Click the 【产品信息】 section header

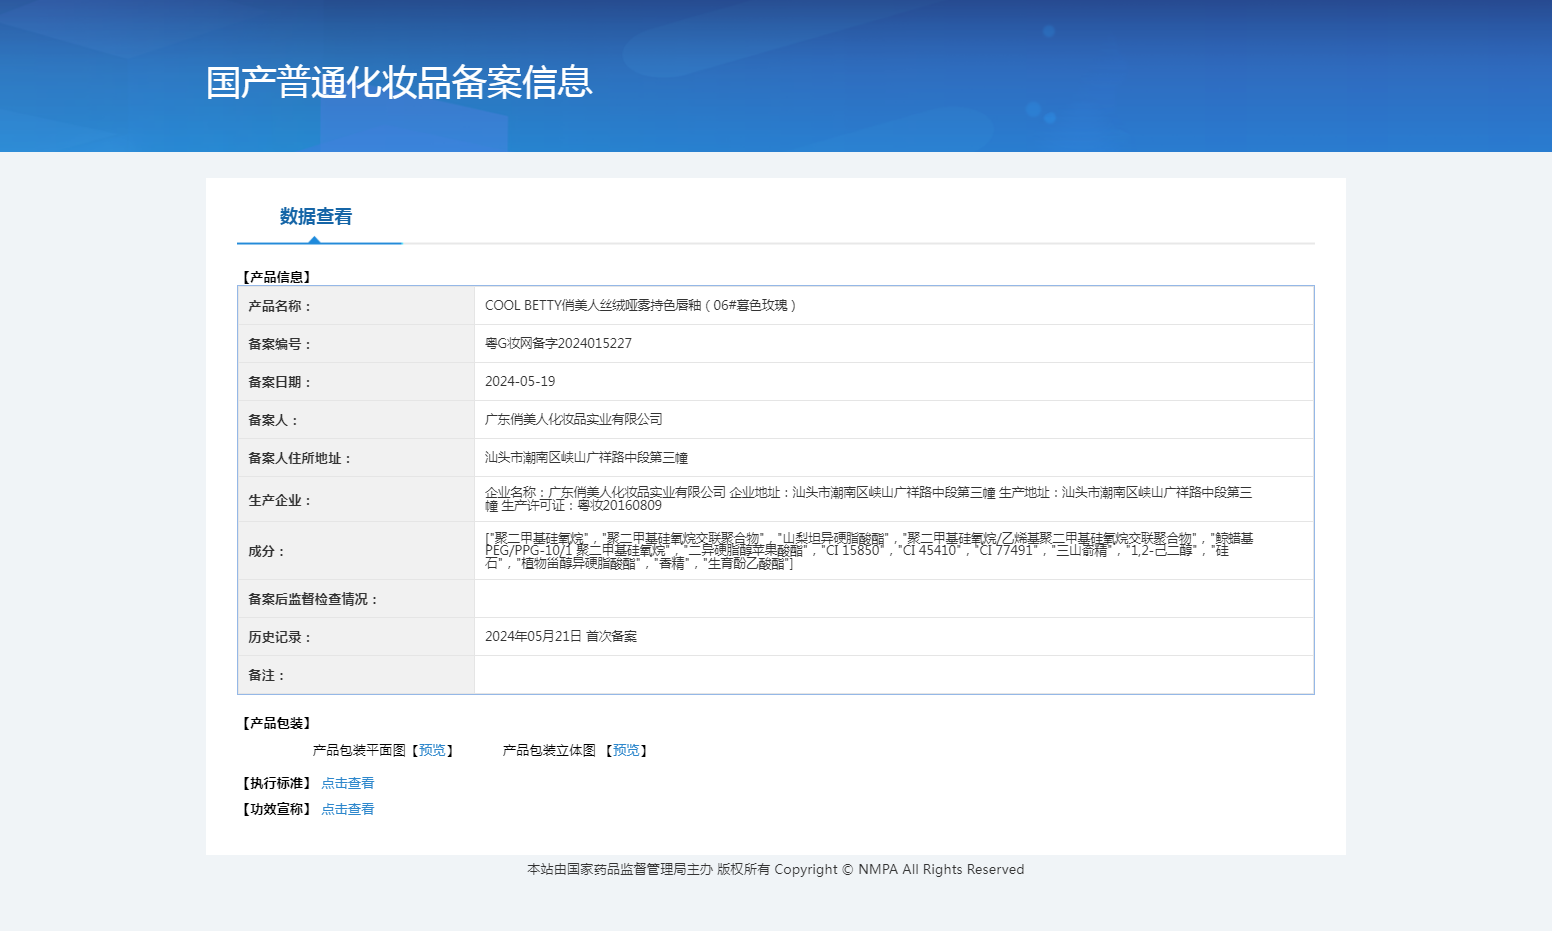pos(277,277)
